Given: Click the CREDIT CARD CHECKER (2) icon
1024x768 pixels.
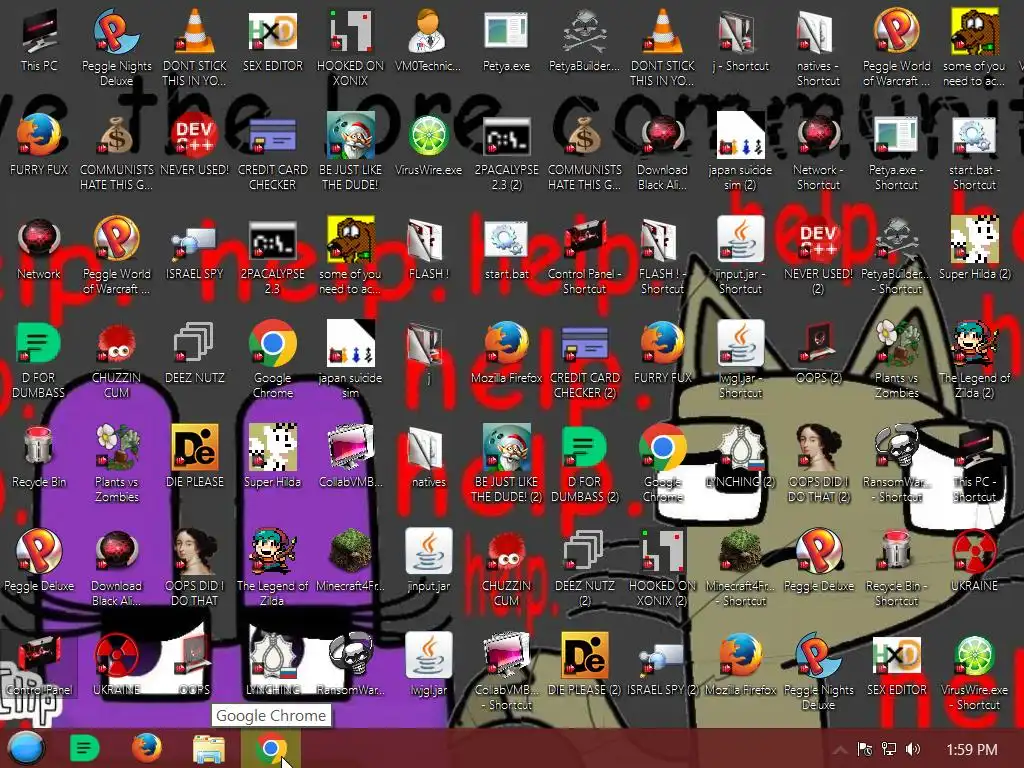Looking at the screenshot, I should pos(584,359).
